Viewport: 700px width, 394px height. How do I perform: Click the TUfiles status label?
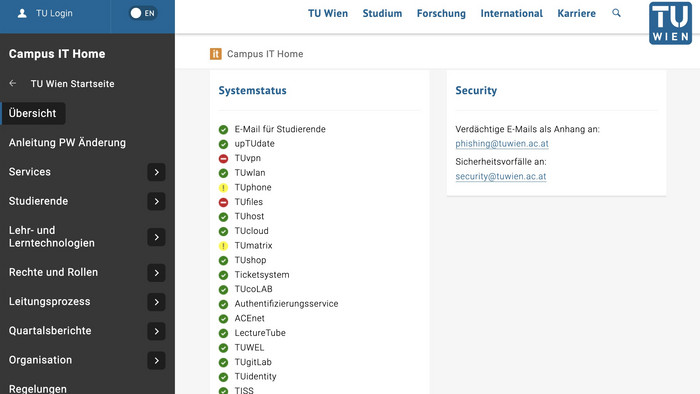click(249, 202)
